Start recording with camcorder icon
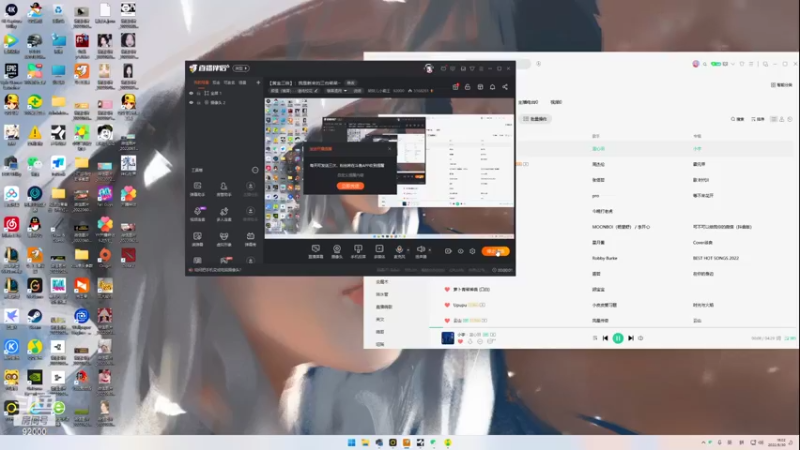 click(x=448, y=251)
